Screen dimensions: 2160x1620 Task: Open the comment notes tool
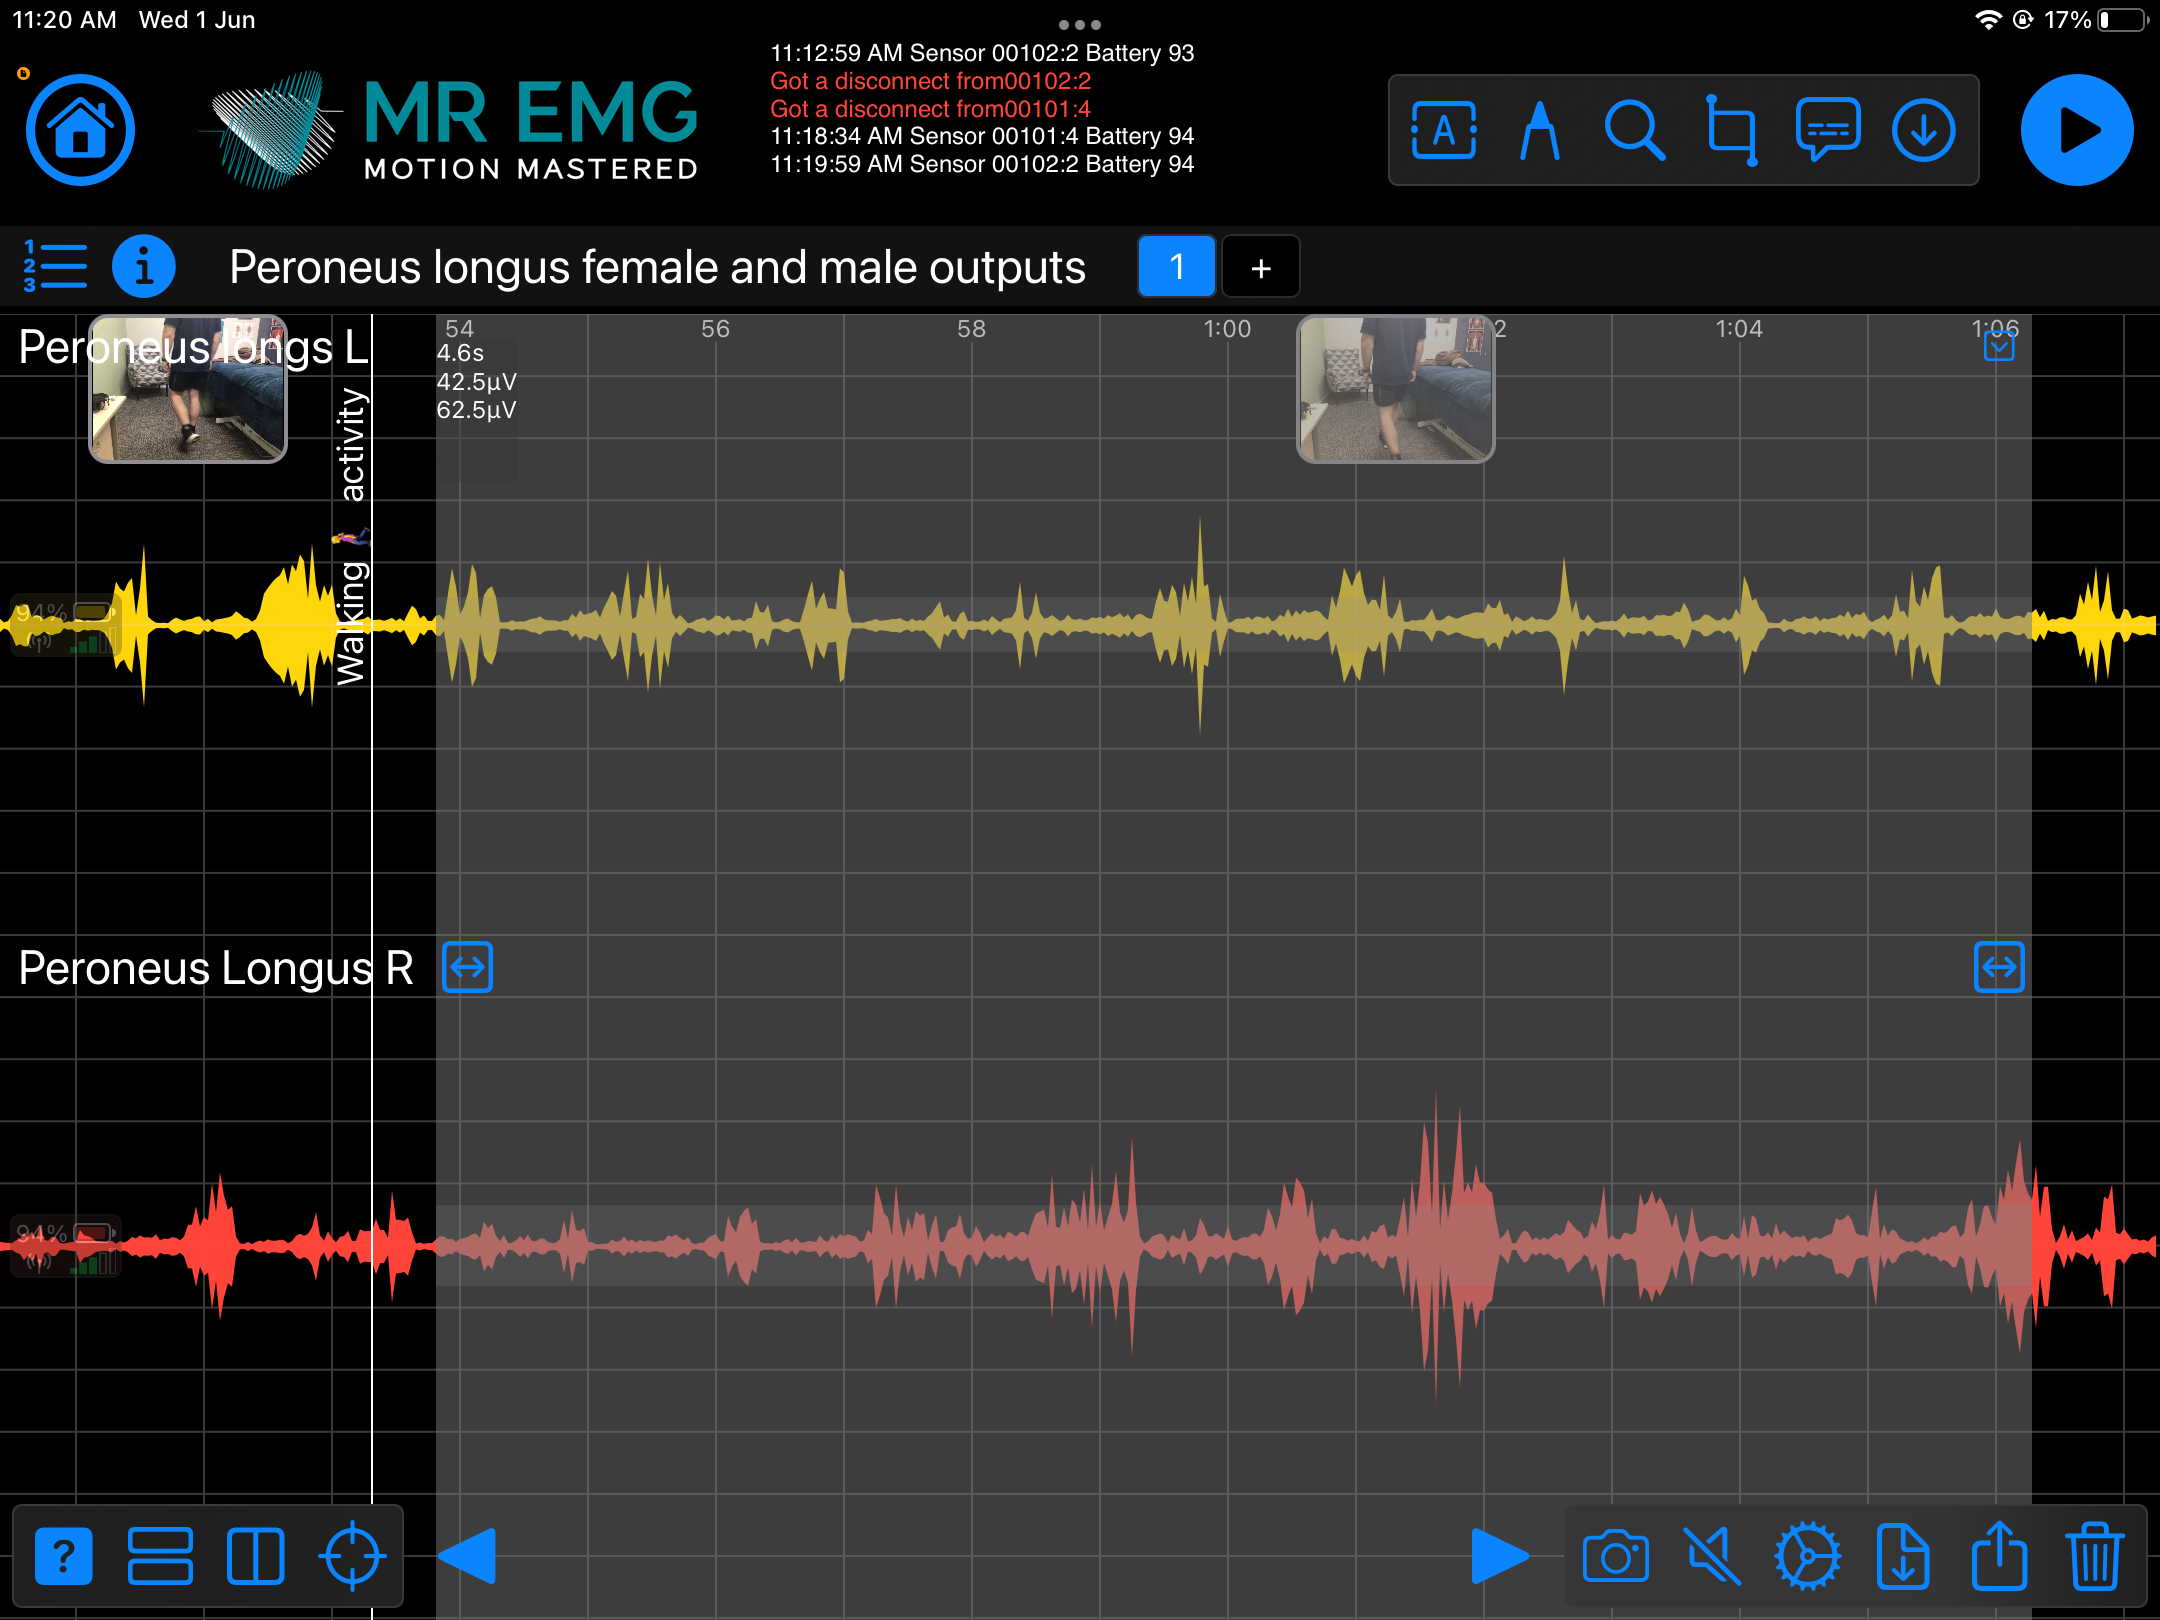tap(1828, 130)
